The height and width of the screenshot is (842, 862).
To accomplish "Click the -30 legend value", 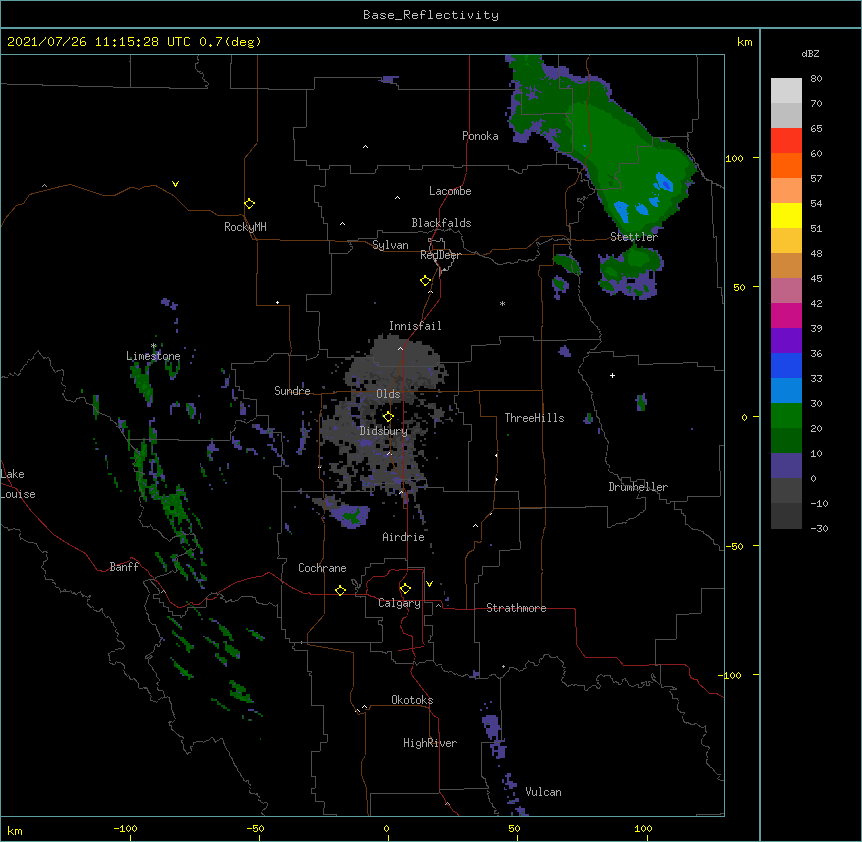I will (x=819, y=528).
